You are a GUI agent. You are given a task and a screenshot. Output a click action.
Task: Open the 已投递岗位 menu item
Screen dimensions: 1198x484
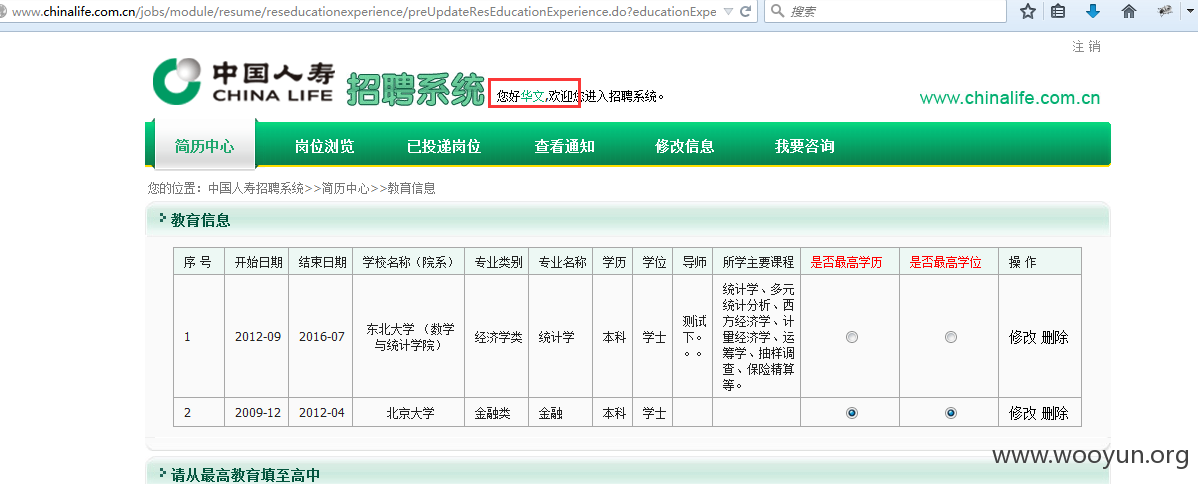pos(444,147)
